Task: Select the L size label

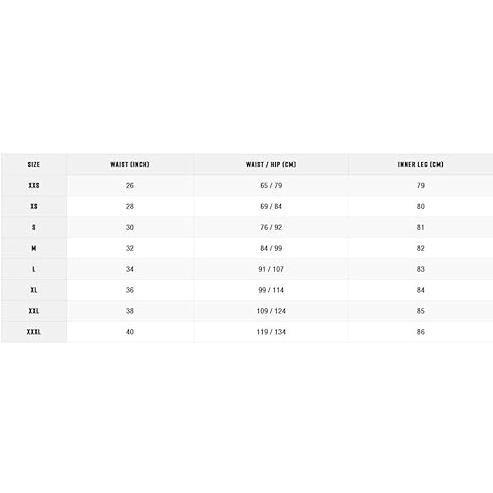Action: [x=34, y=269]
